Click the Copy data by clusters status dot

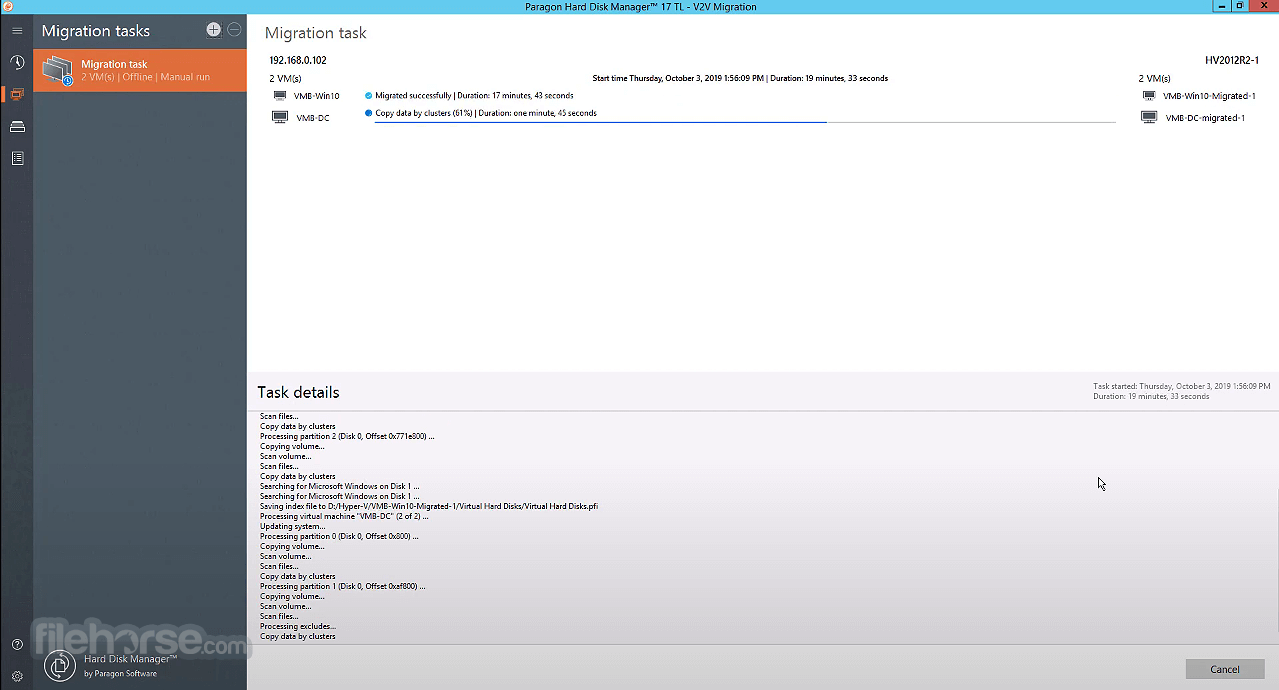coord(368,114)
